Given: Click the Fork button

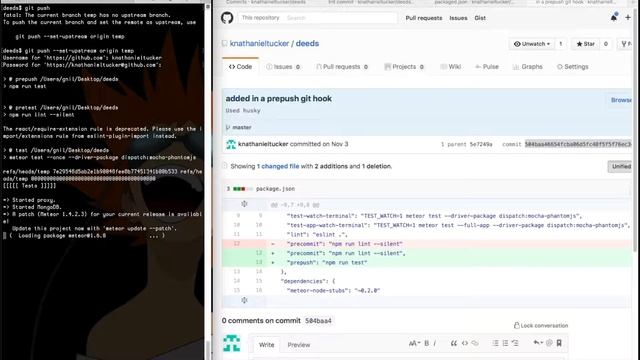Looking at the screenshot, I should [626, 44].
